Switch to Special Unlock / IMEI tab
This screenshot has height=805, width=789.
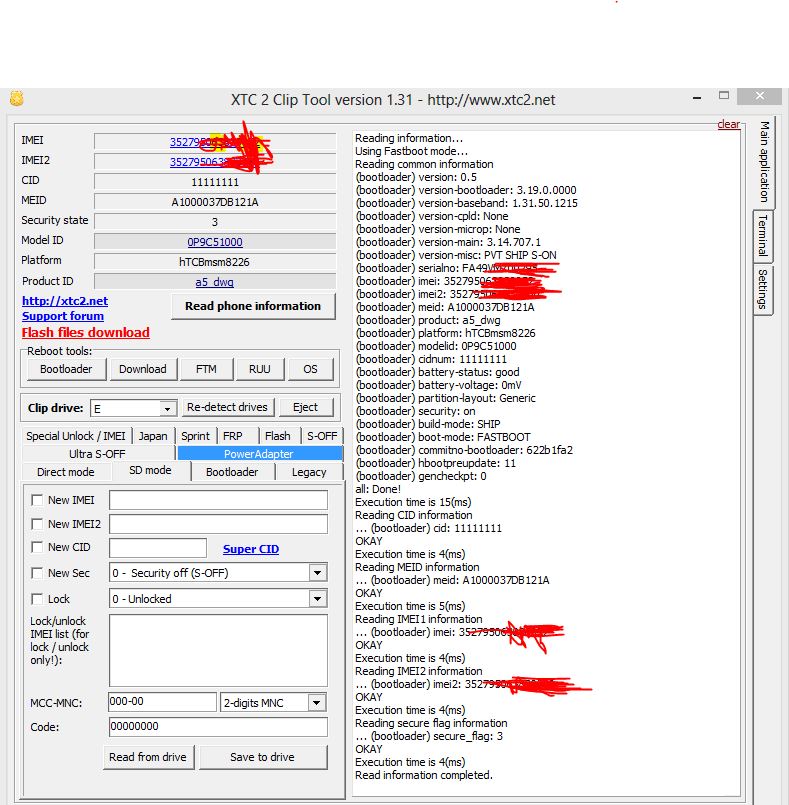coord(76,436)
